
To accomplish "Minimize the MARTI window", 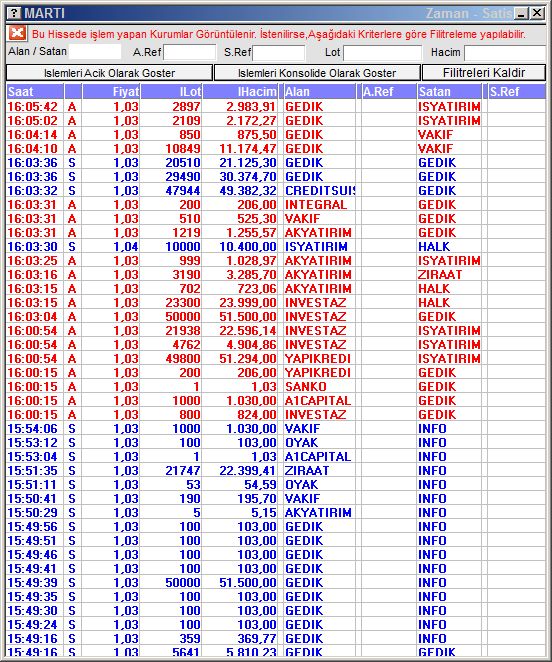I will pos(522,13).
